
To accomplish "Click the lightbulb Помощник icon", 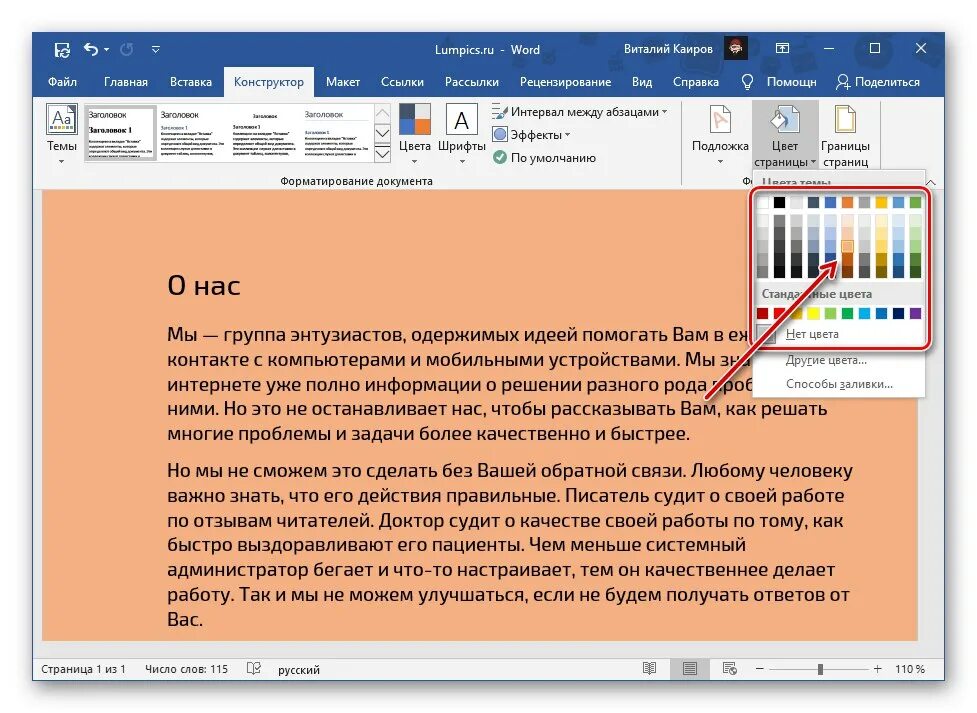I will coord(747,82).
